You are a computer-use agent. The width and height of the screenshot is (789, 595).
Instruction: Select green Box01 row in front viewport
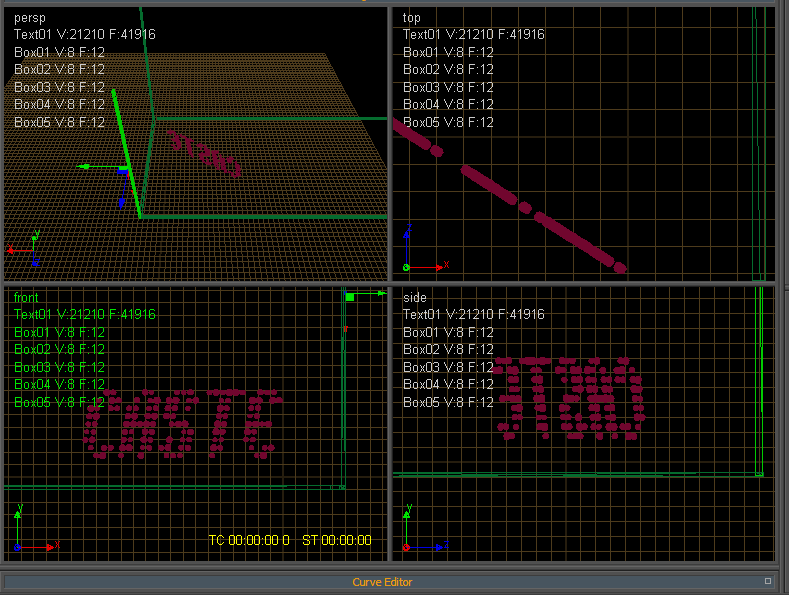coord(59,332)
